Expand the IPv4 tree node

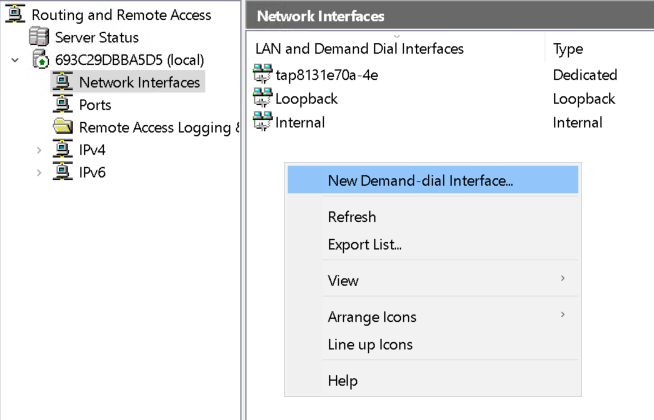(39, 150)
